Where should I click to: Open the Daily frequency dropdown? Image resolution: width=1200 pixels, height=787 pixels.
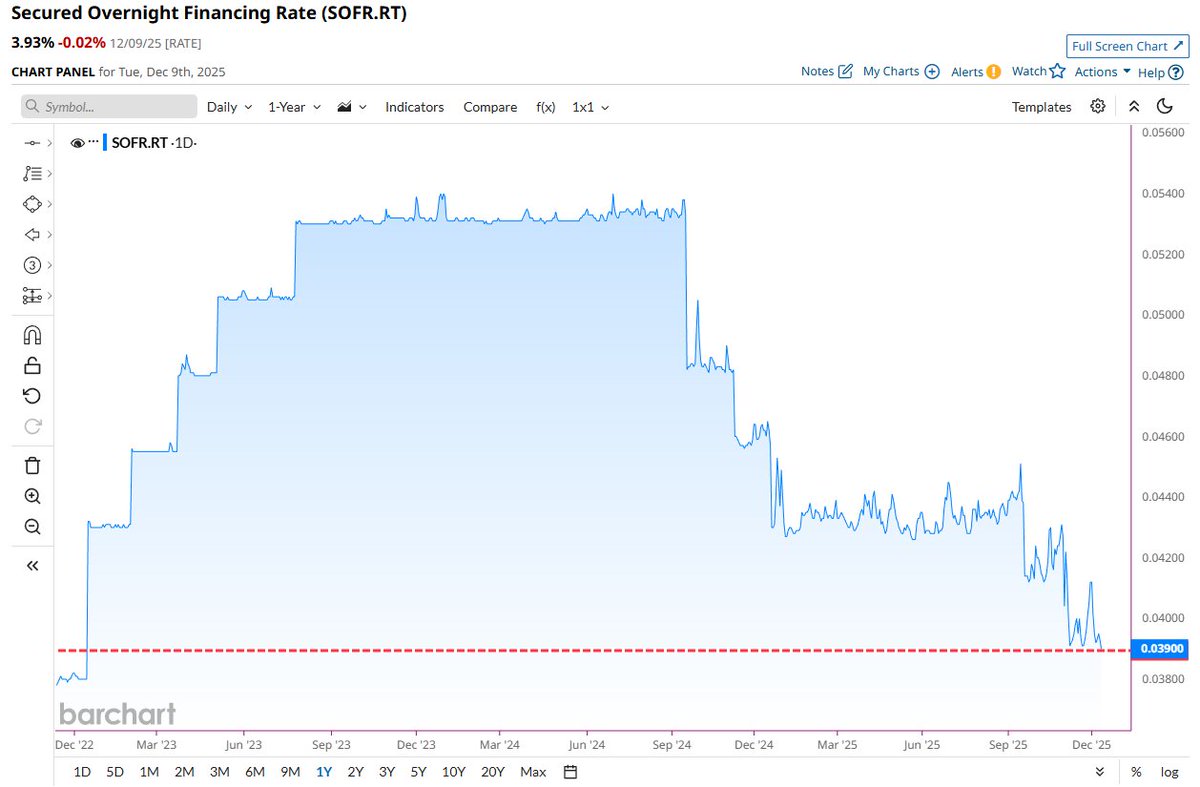[228, 107]
